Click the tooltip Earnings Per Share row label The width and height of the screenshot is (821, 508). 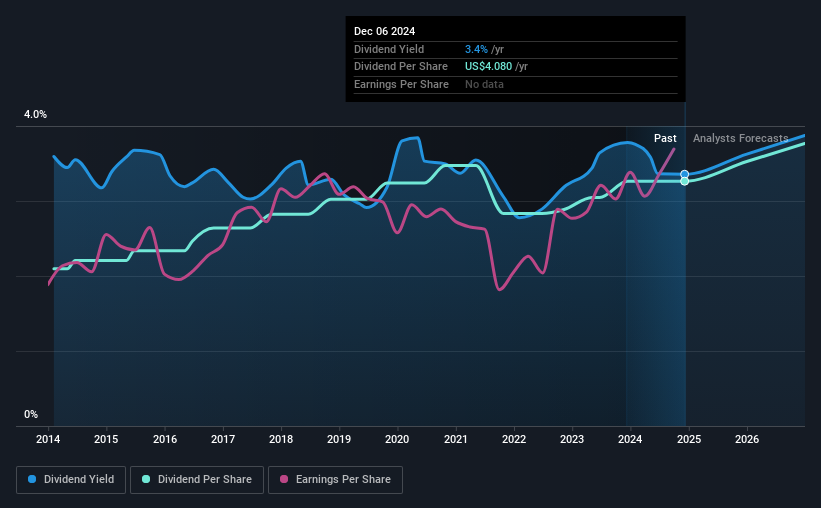coord(401,84)
